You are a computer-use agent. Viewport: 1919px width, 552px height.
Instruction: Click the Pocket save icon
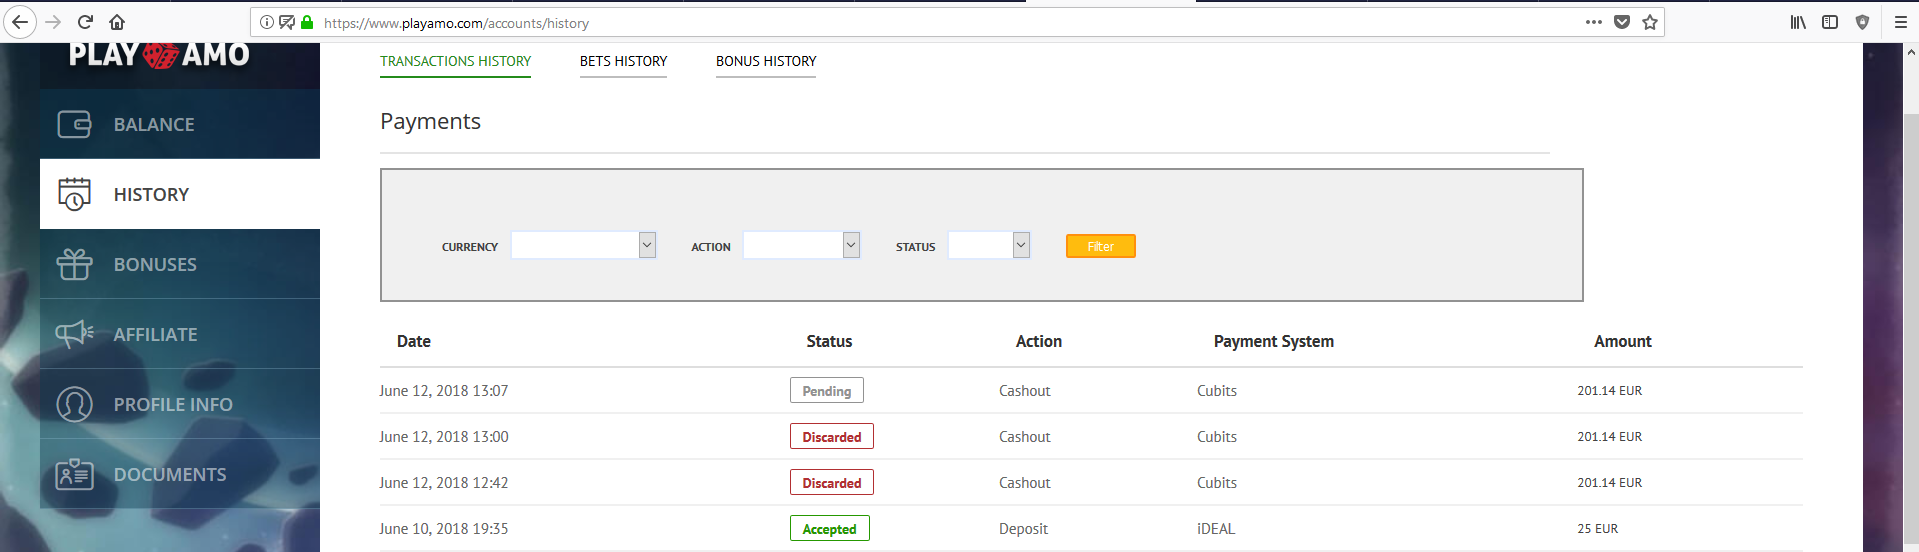(1622, 22)
